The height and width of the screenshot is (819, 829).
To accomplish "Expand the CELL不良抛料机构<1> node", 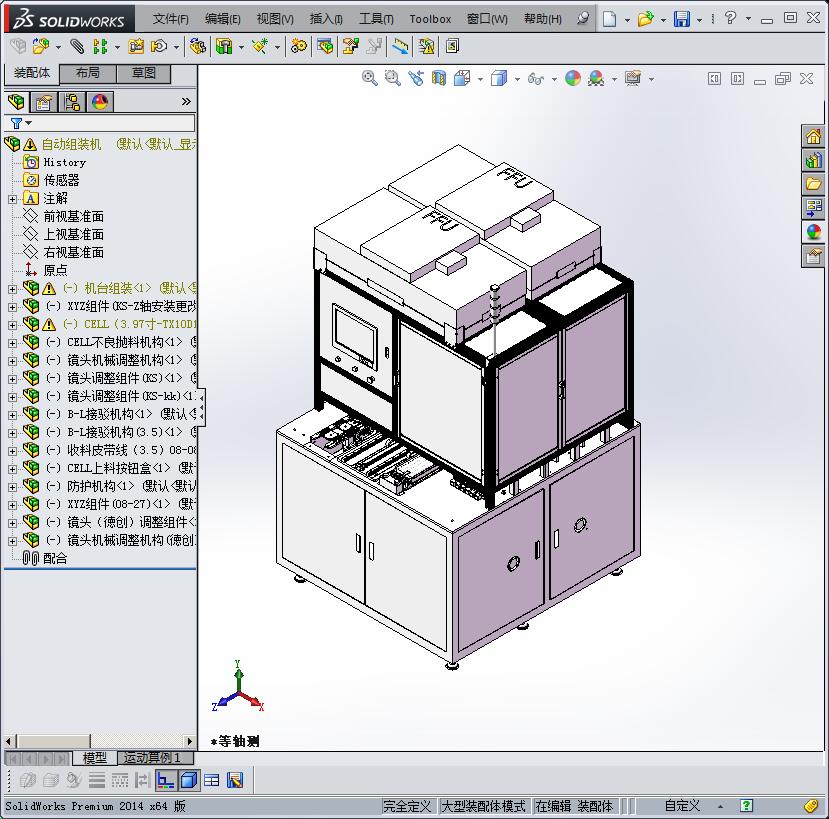I will [x=12, y=343].
